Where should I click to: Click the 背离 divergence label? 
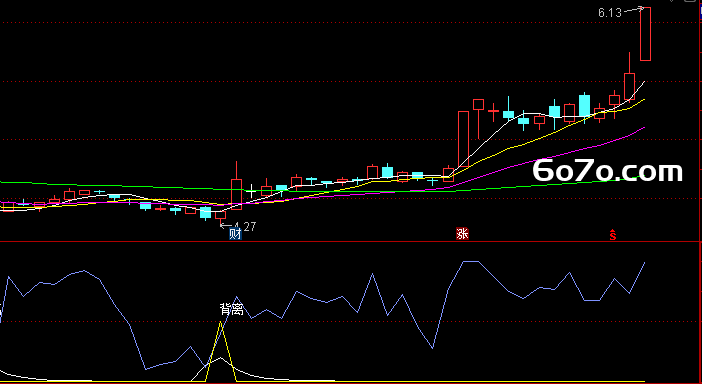pyautogui.click(x=231, y=309)
